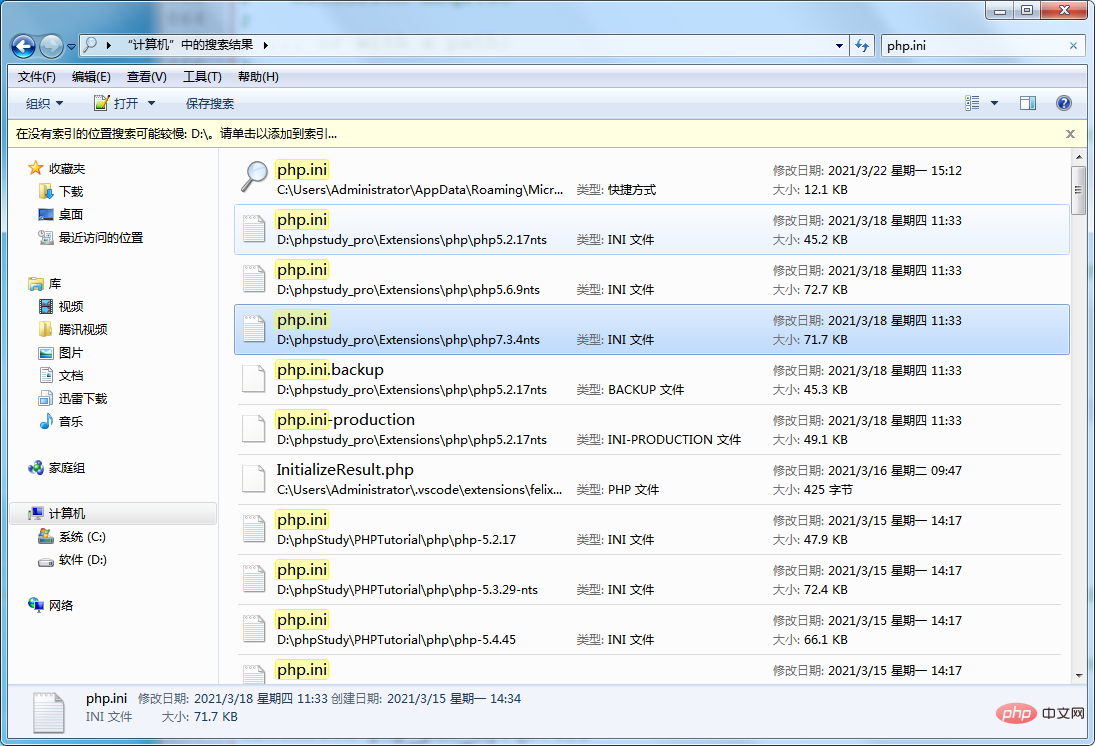Open drive 系统 (C:)
The height and width of the screenshot is (746, 1095).
tap(72, 536)
